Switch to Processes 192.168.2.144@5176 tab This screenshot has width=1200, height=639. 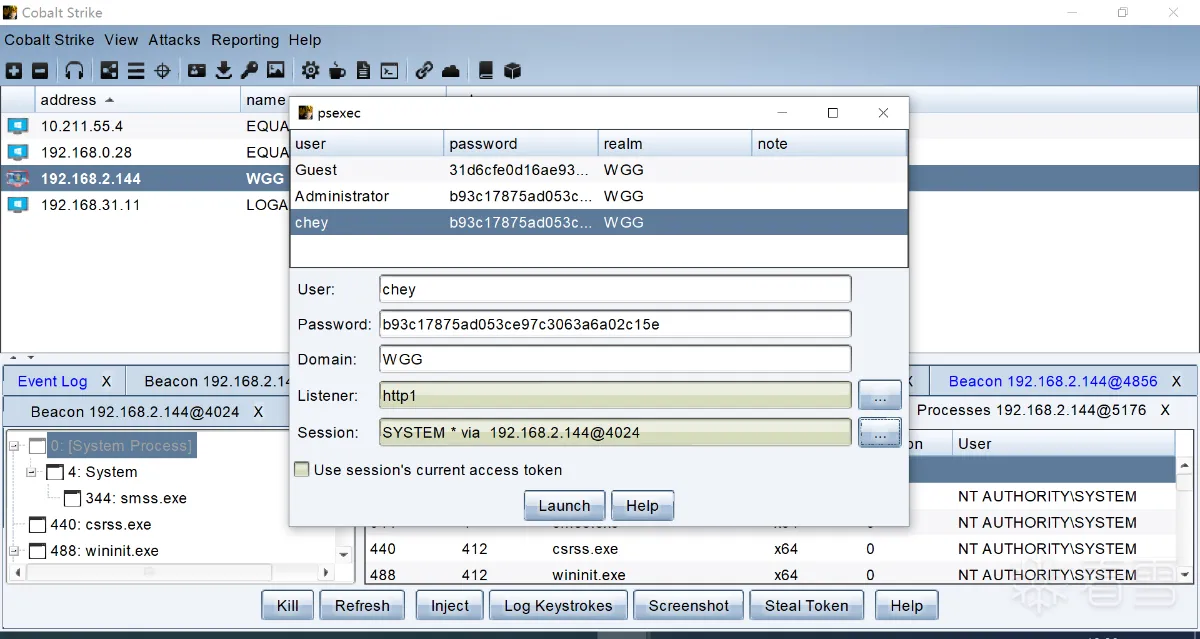tap(1030, 410)
